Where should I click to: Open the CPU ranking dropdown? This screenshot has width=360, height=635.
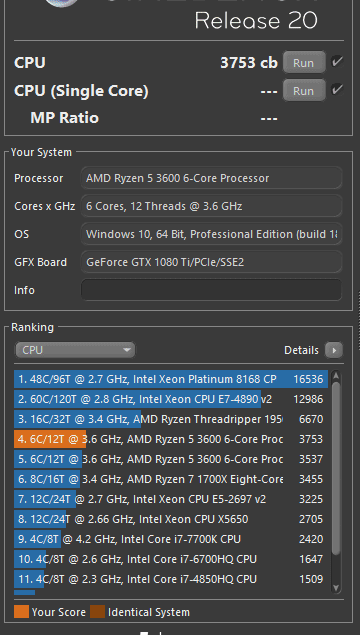(75, 350)
